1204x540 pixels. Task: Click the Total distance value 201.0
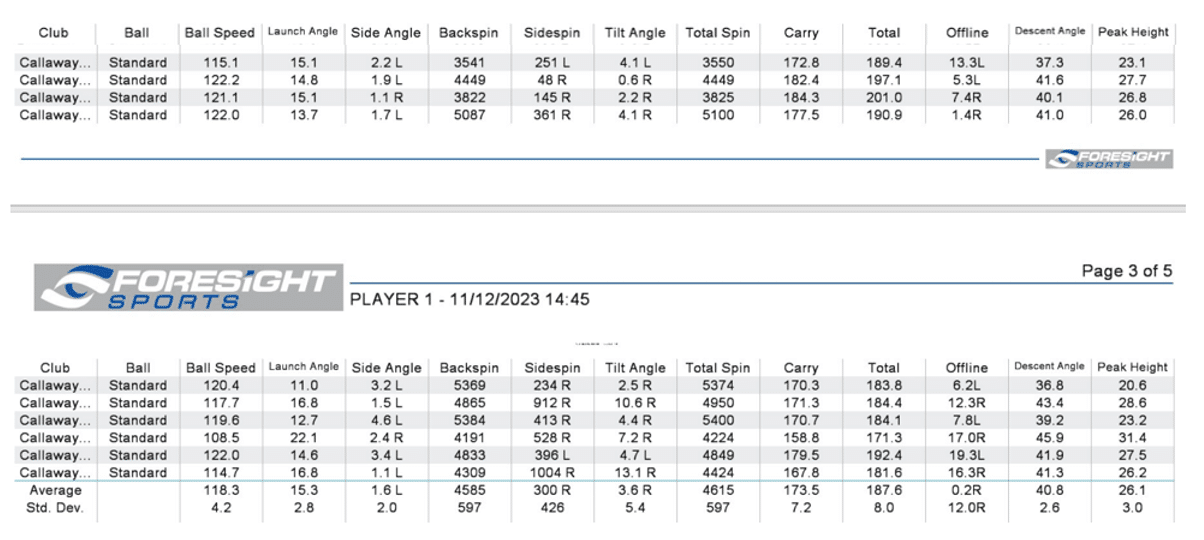(x=884, y=97)
